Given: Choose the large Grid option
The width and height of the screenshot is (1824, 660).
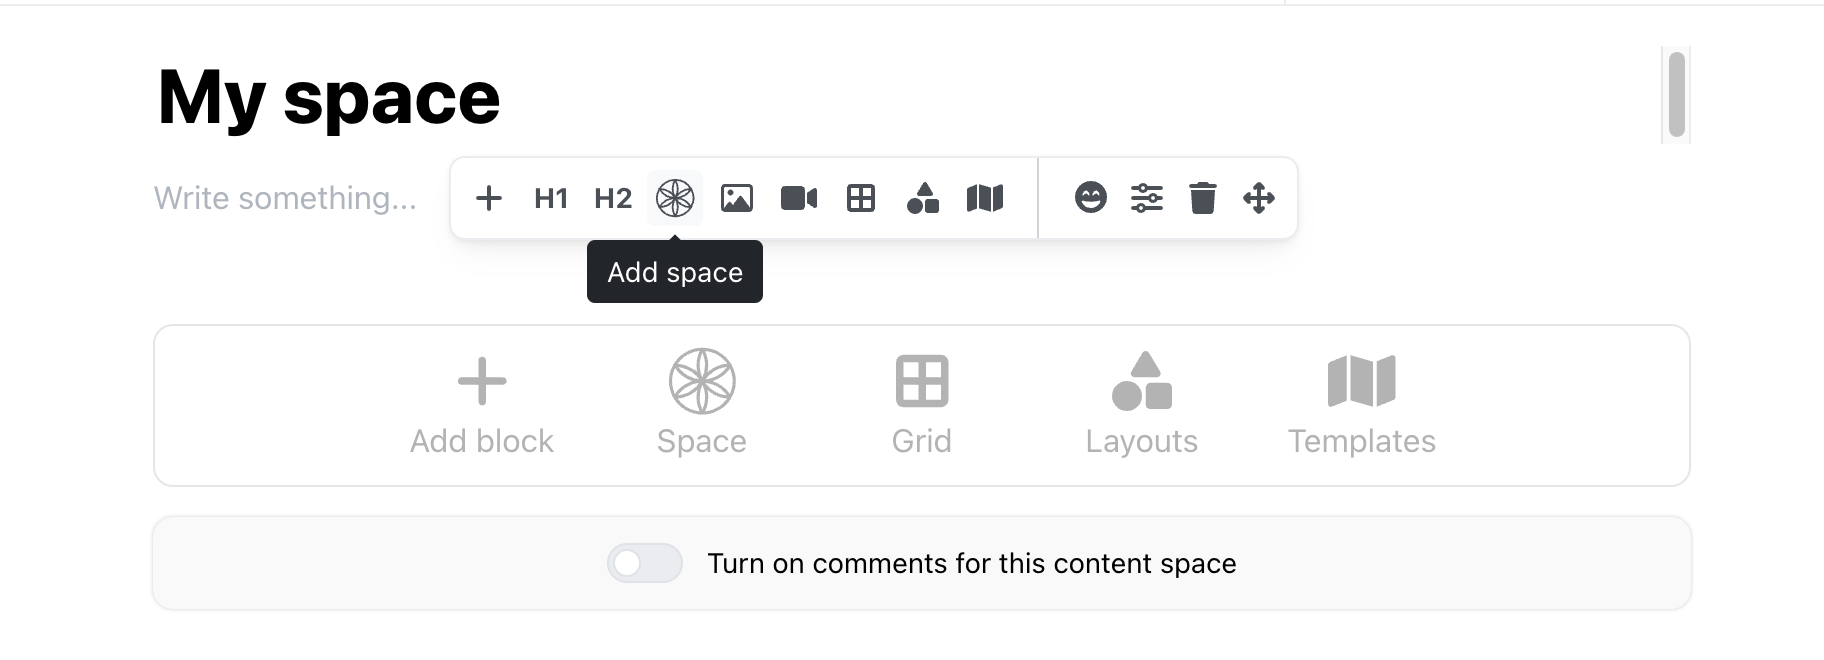Looking at the screenshot, I should pos(922,405).
